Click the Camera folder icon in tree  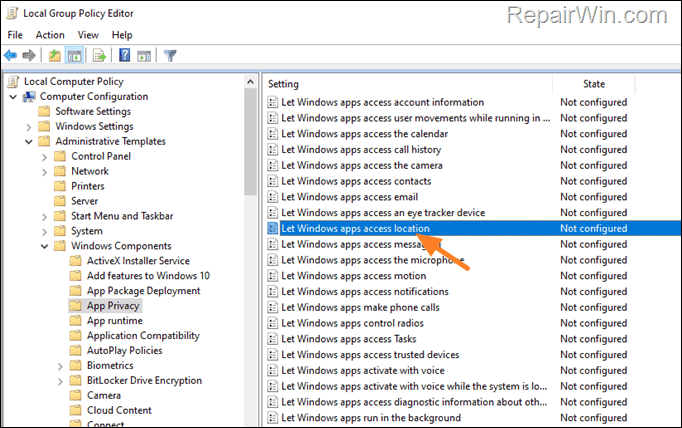pos(76,395)
